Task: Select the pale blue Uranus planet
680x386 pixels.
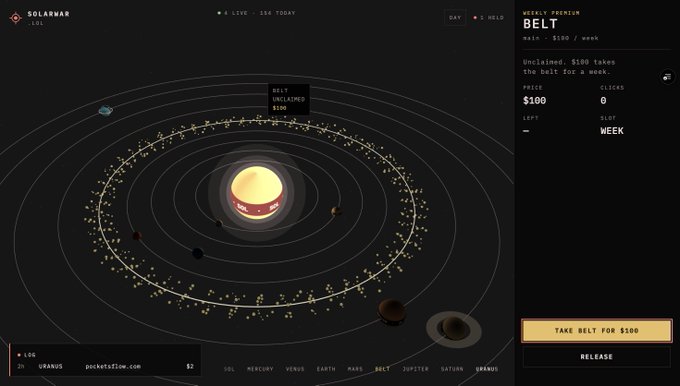Action: (105, 111)
